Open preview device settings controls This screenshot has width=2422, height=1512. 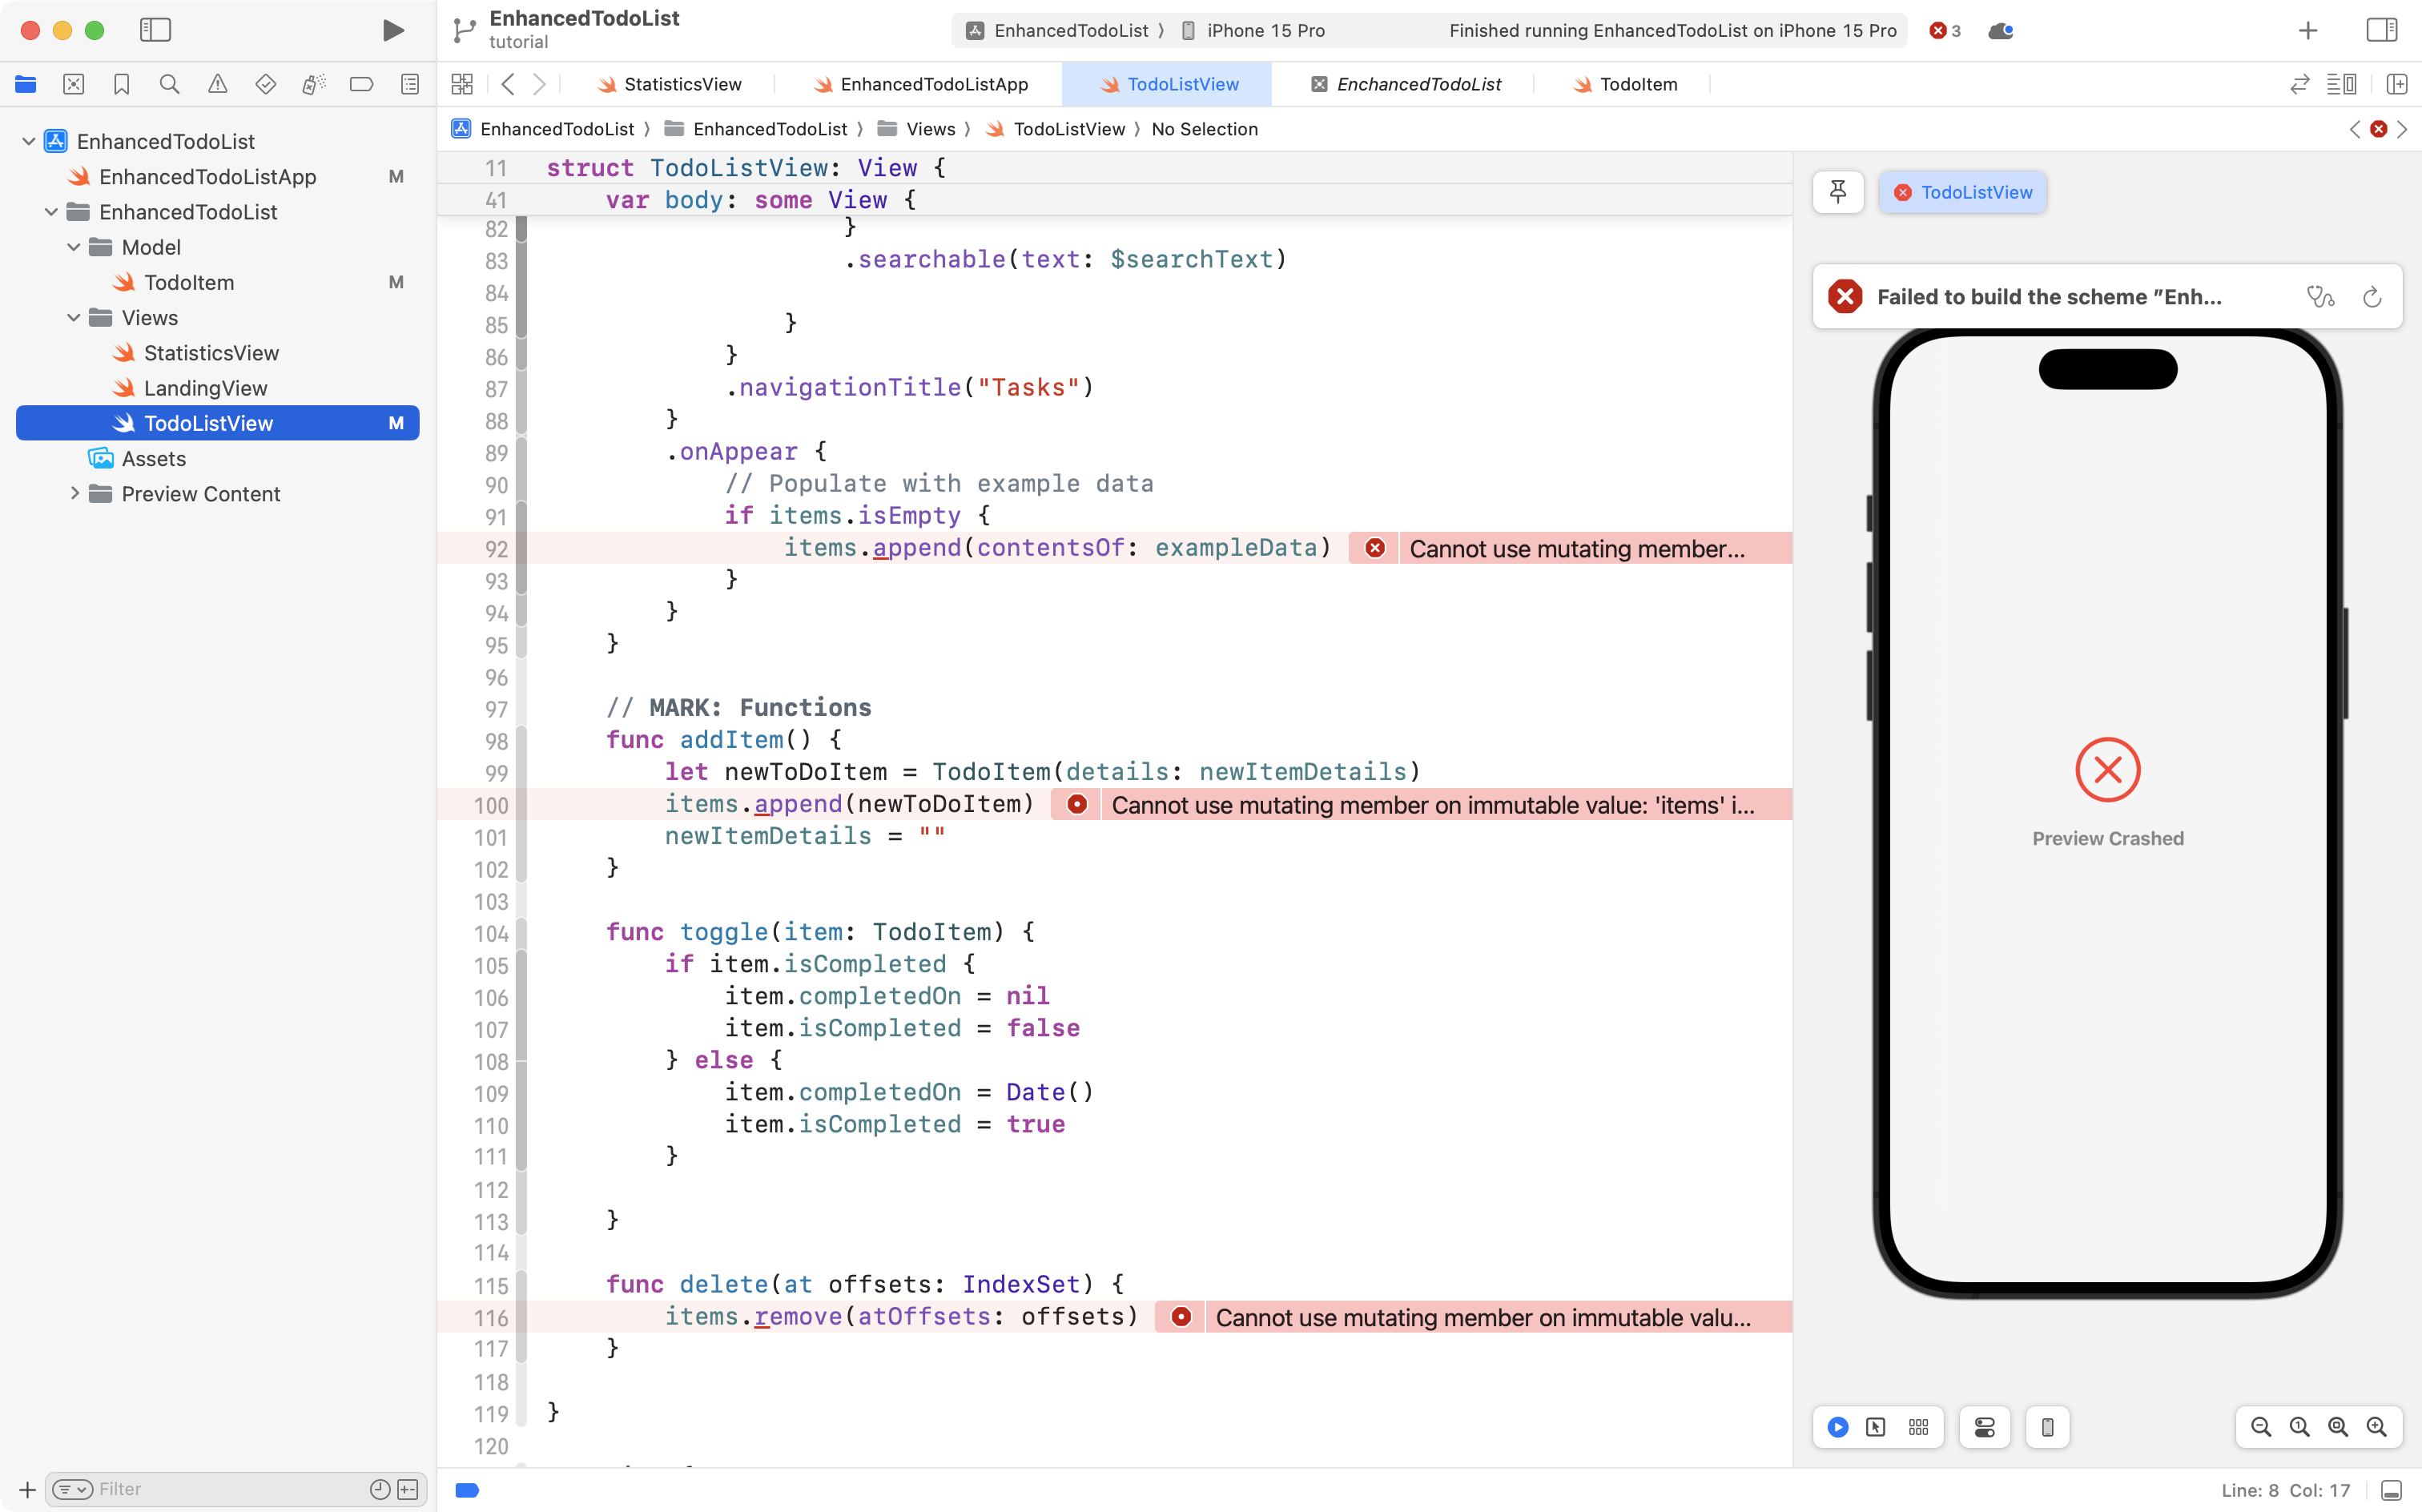1983,1427
